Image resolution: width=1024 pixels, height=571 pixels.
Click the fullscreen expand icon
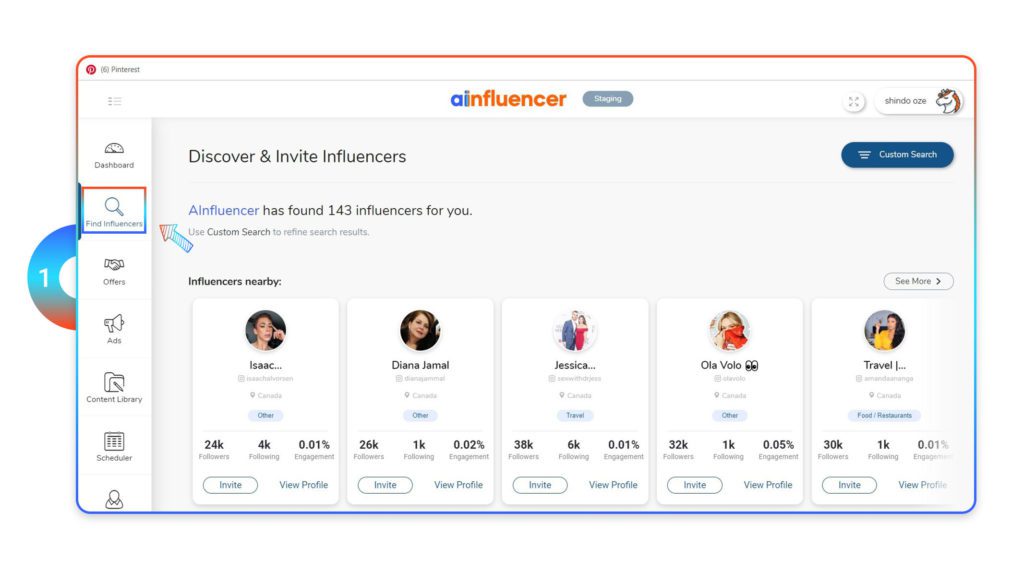[854, 101]
